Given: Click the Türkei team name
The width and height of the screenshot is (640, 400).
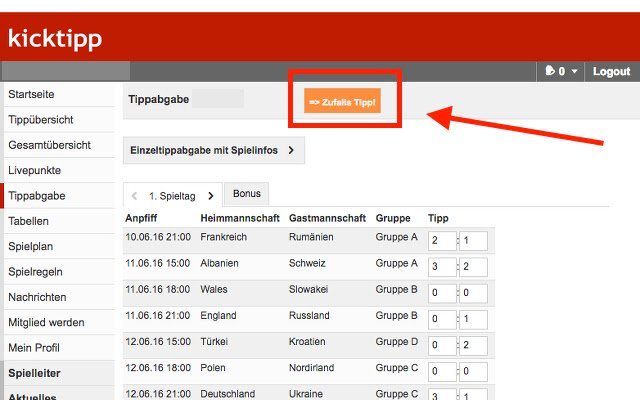Looking at the screenshot, I should pos(214,342).
